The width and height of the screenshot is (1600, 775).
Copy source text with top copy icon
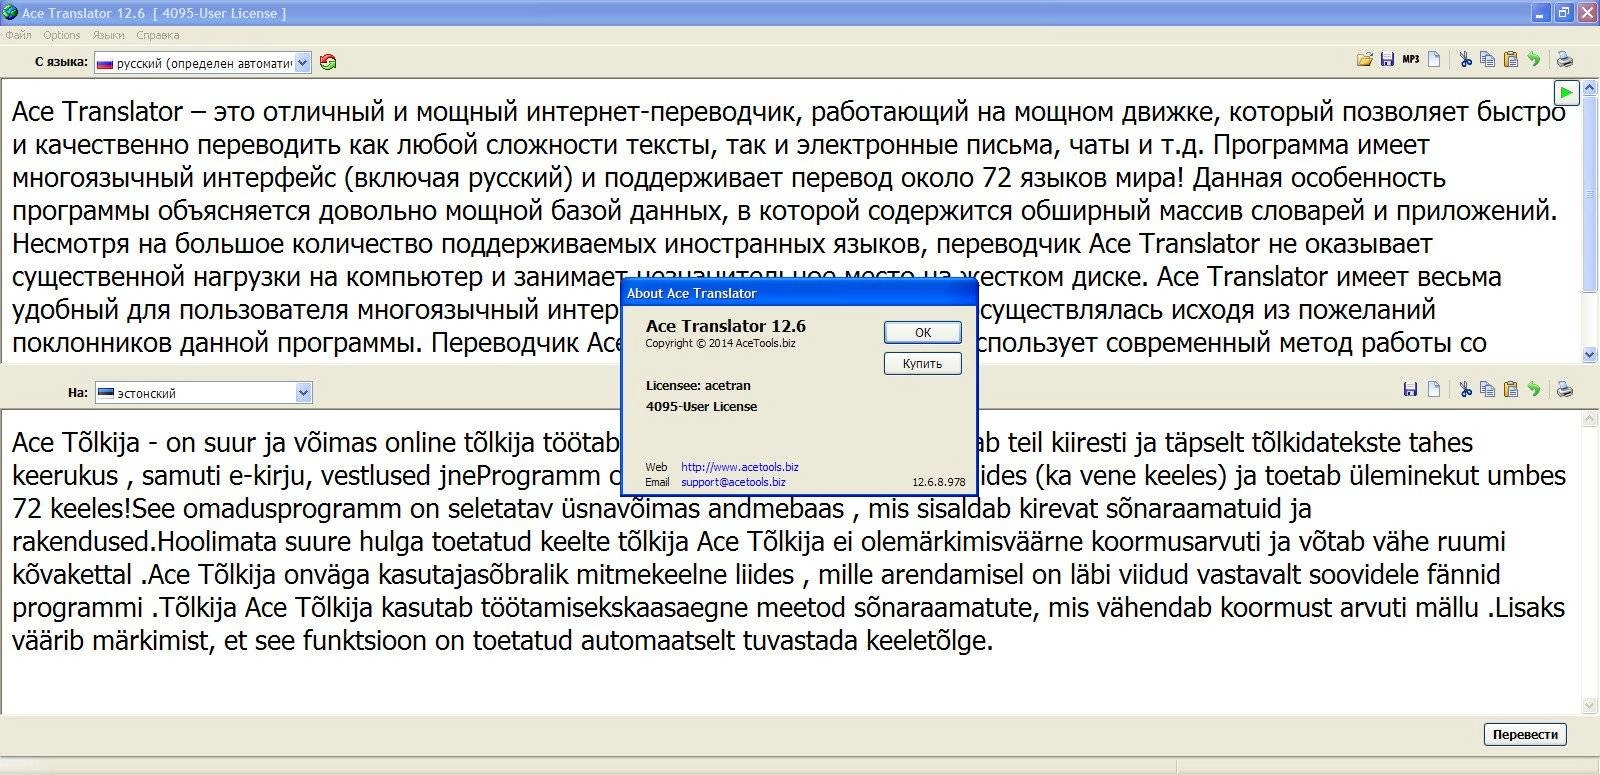[x=1487, y=60]
